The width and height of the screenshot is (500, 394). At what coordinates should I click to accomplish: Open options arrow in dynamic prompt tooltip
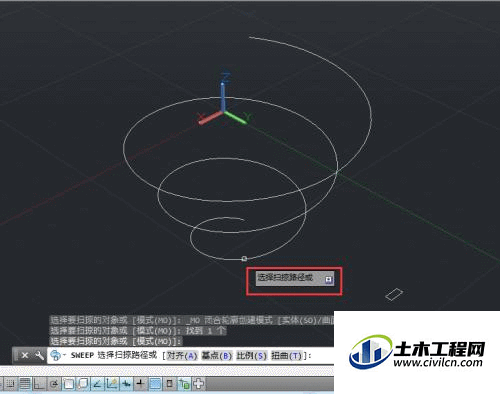click(329, 280)
